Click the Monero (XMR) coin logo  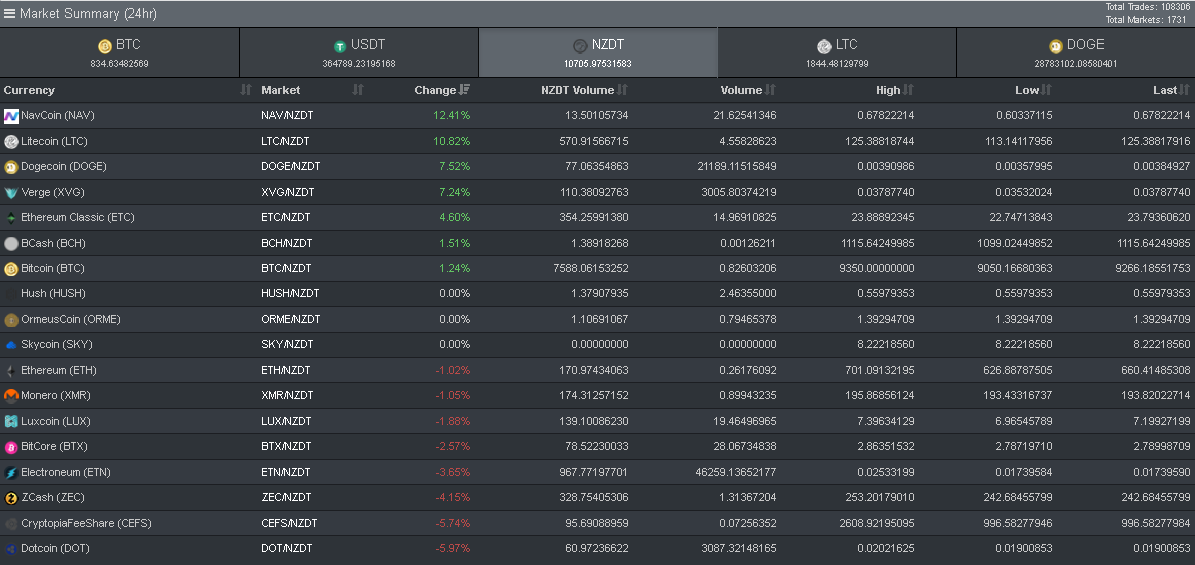click(x=11, y=396)
